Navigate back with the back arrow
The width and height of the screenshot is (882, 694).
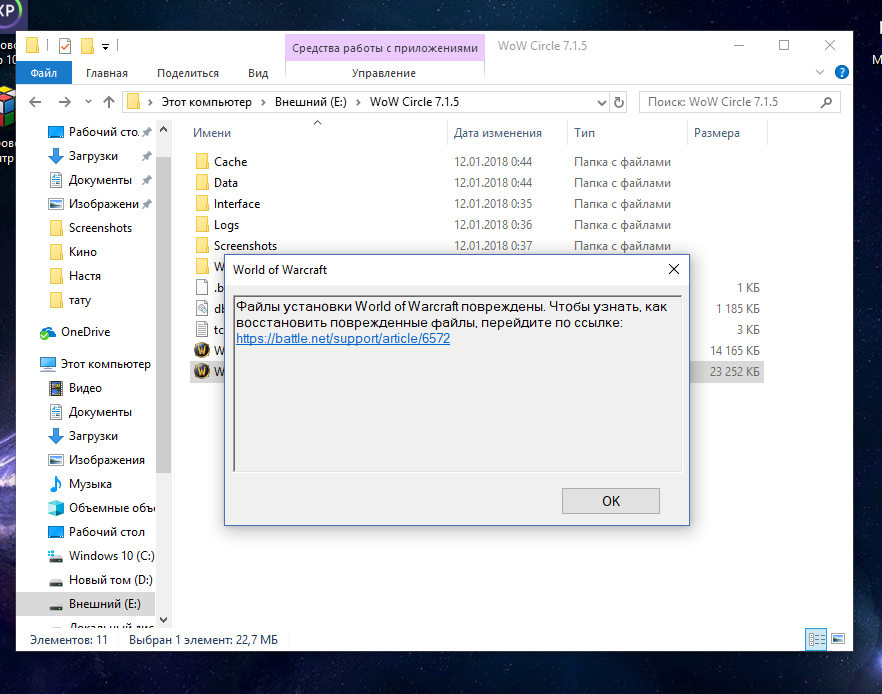click(36, 102)
